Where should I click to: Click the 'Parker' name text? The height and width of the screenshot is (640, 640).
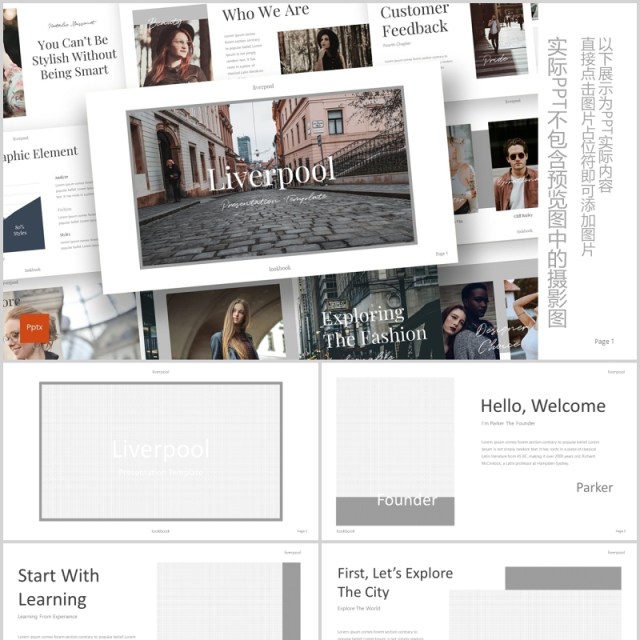coord(594,487)
